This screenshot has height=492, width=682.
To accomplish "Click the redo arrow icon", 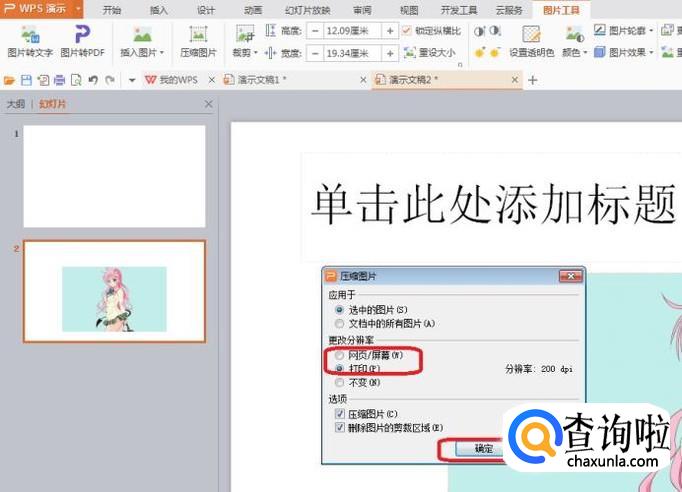I will coord(110,80).
